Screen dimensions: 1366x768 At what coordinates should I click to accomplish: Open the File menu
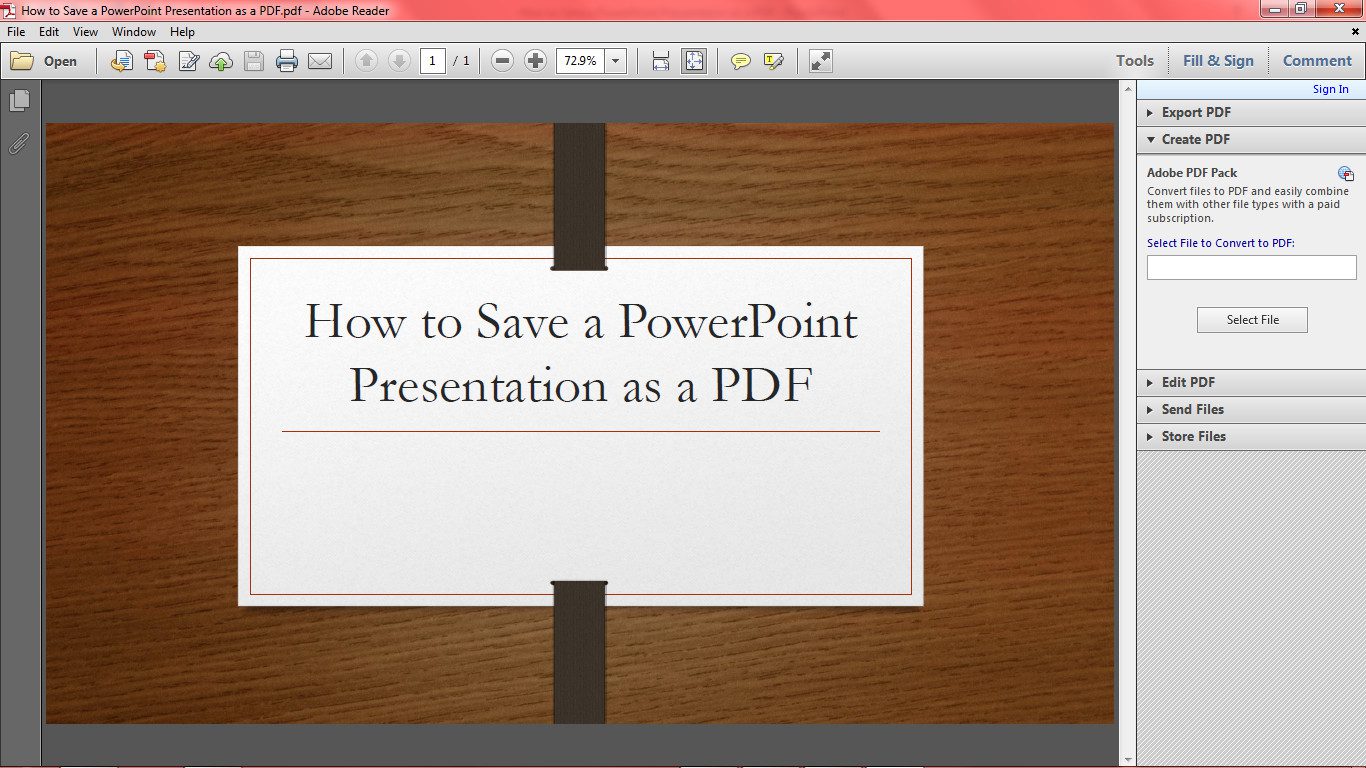[x=16, y=32]
